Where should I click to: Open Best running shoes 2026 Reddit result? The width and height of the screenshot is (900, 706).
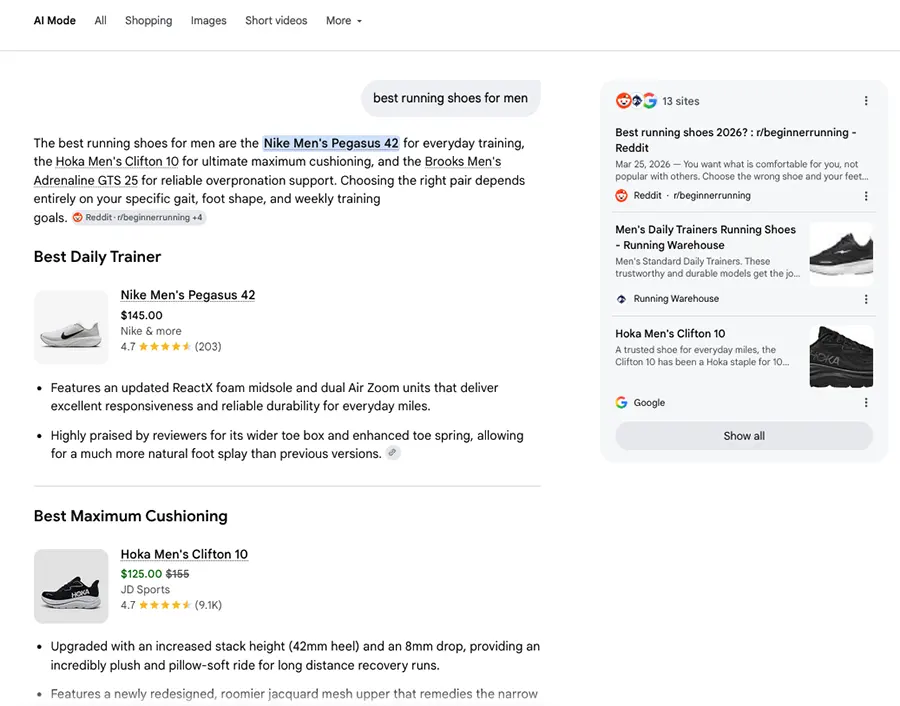(736, 140)
